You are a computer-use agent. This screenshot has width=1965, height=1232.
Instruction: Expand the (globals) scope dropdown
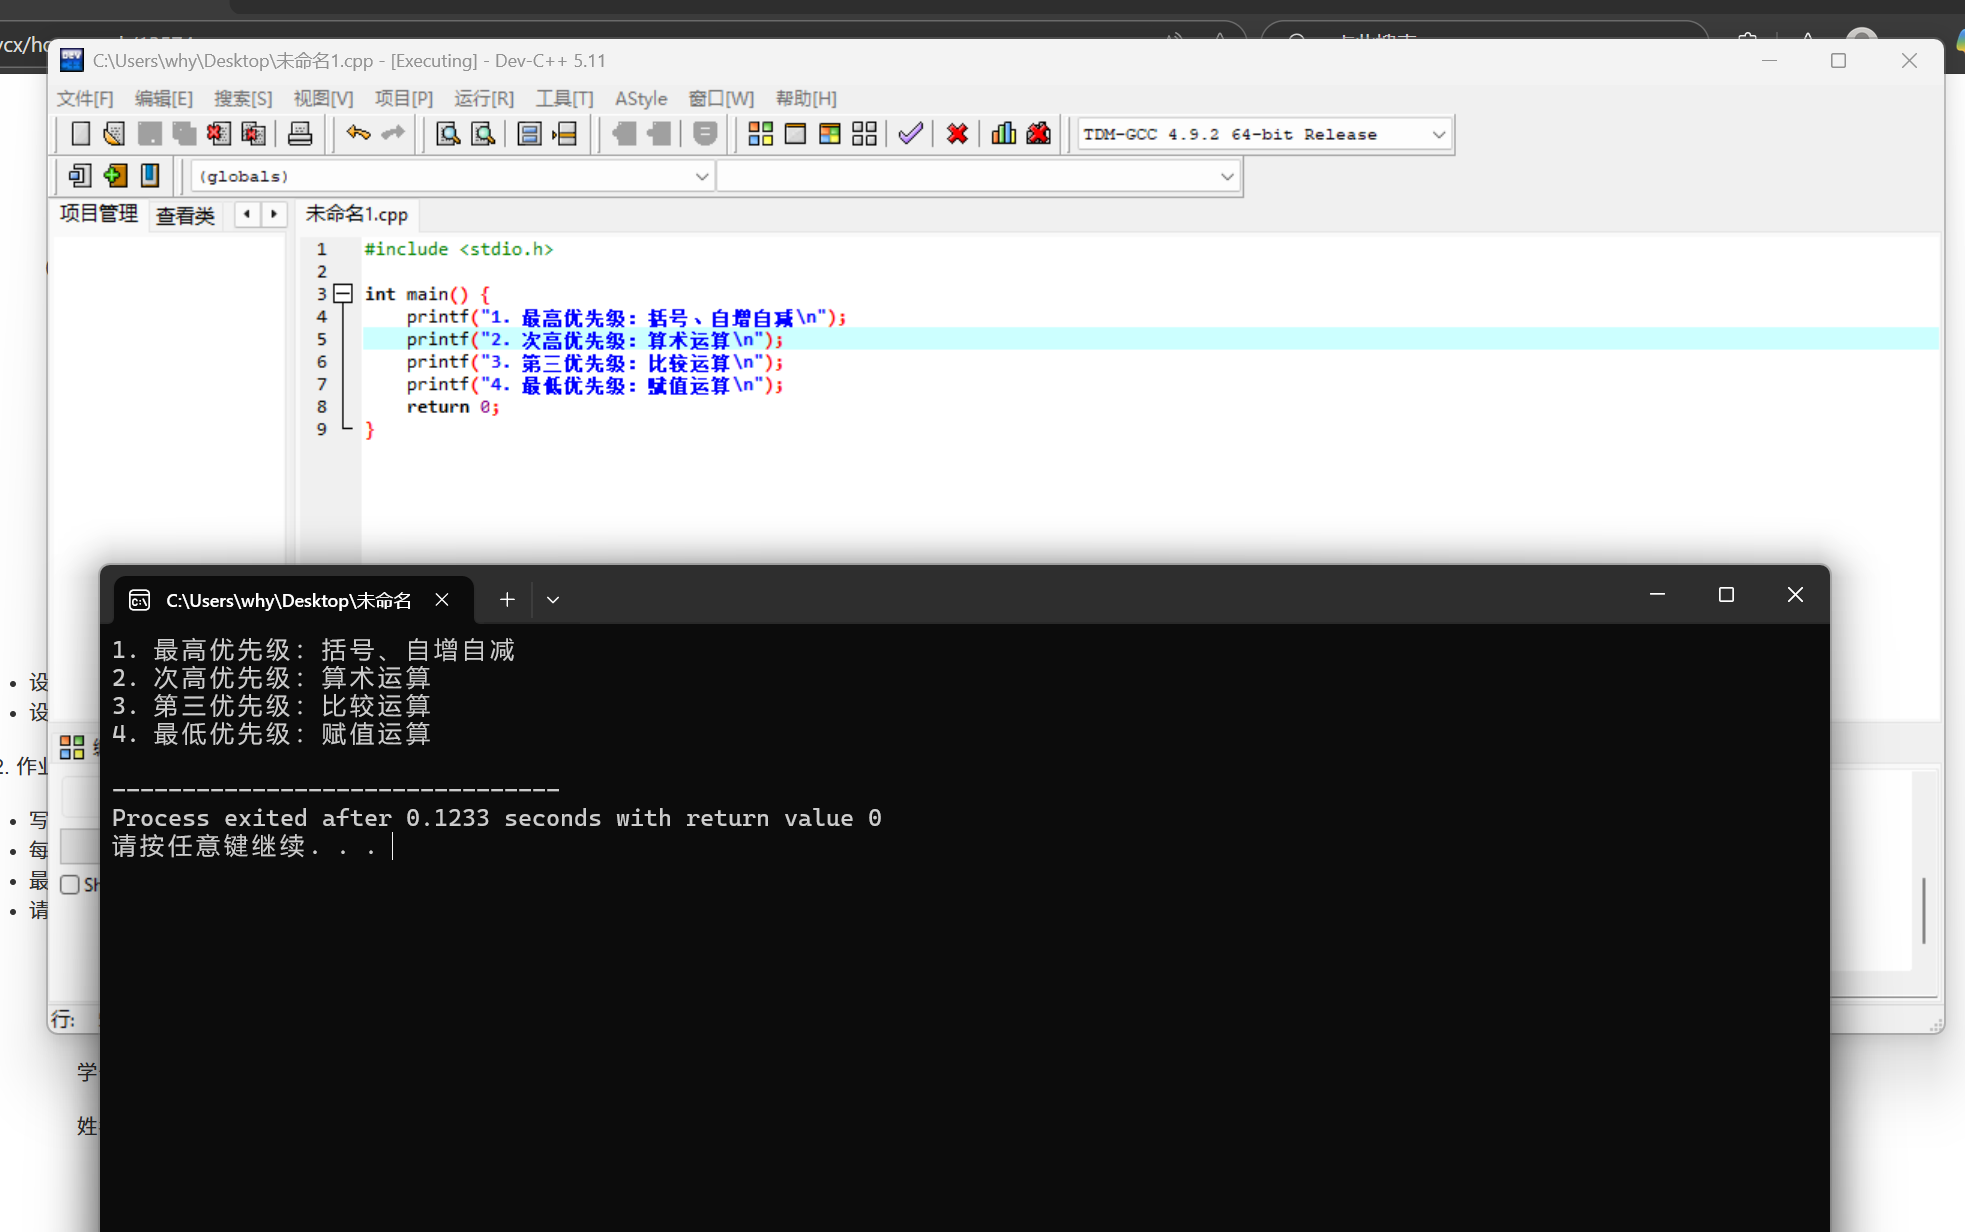point(701,177)
